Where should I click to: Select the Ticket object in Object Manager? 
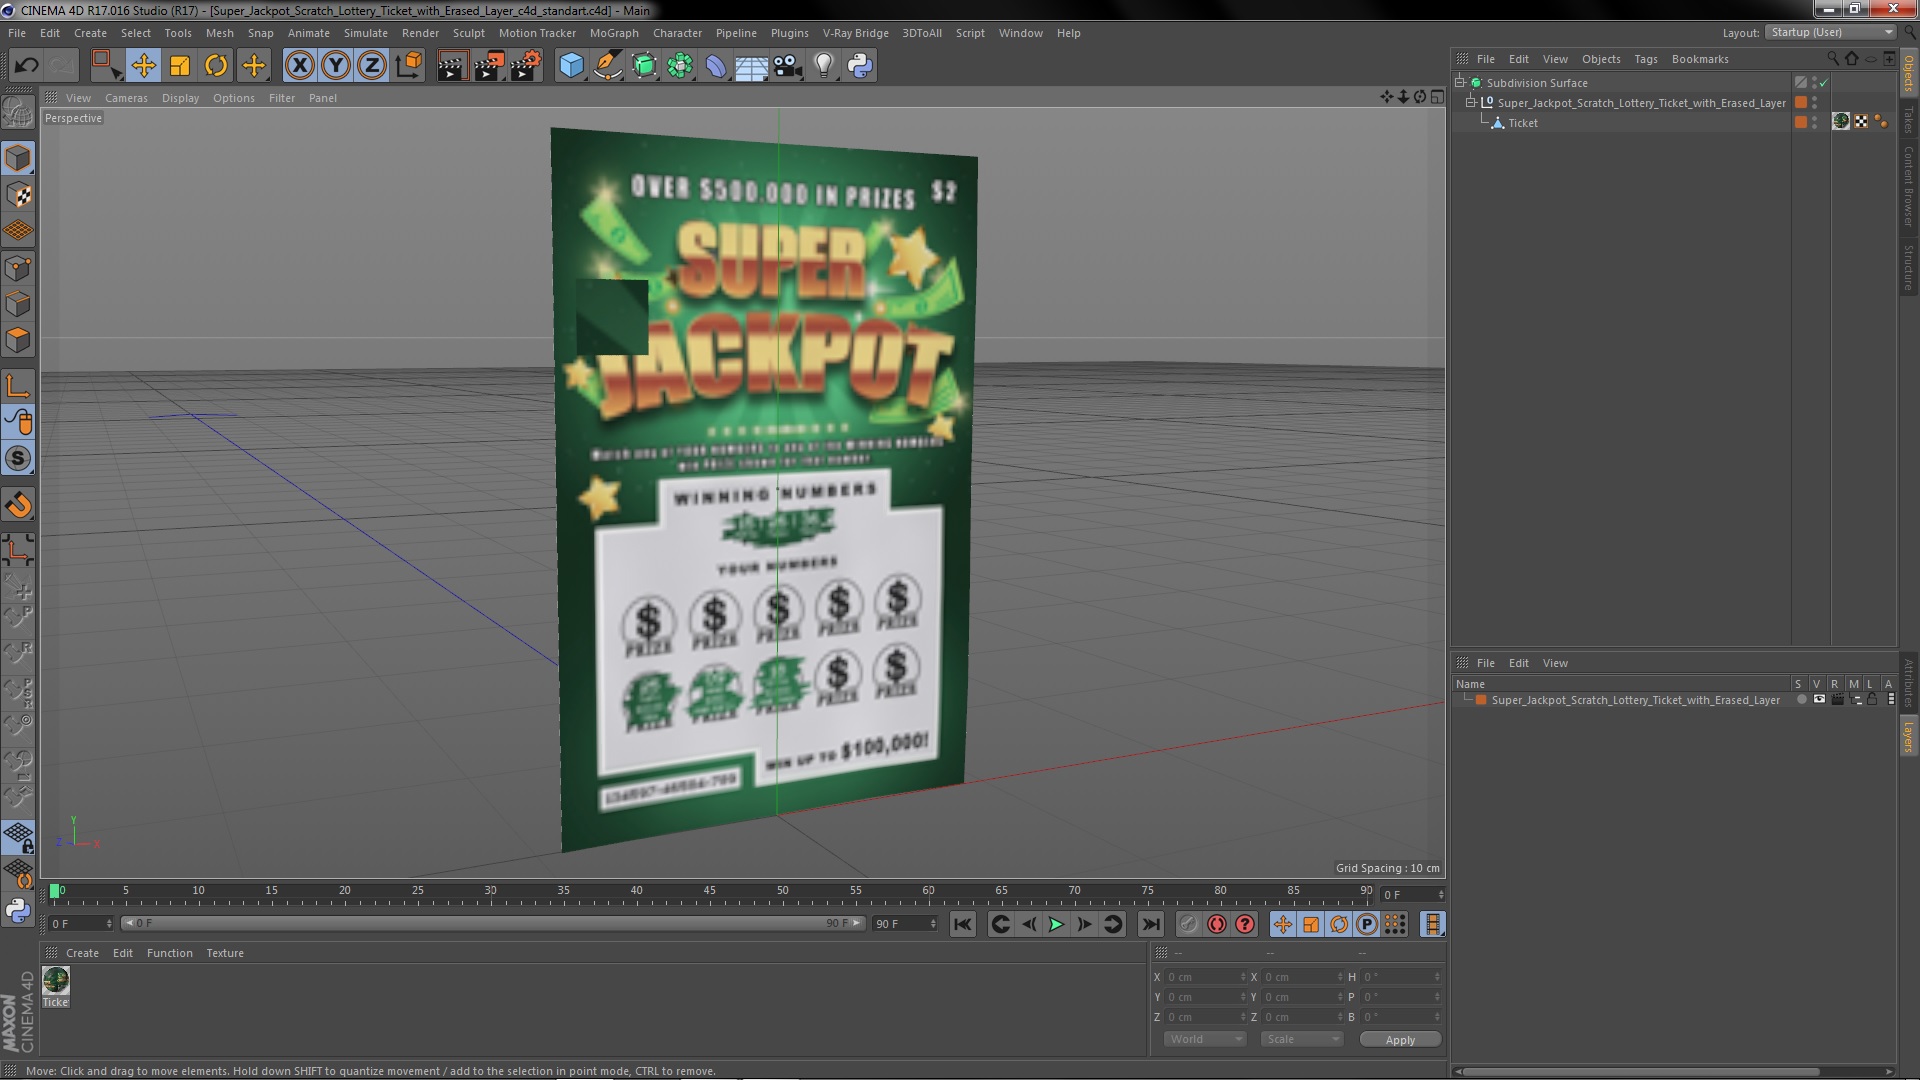[1523, 123]
